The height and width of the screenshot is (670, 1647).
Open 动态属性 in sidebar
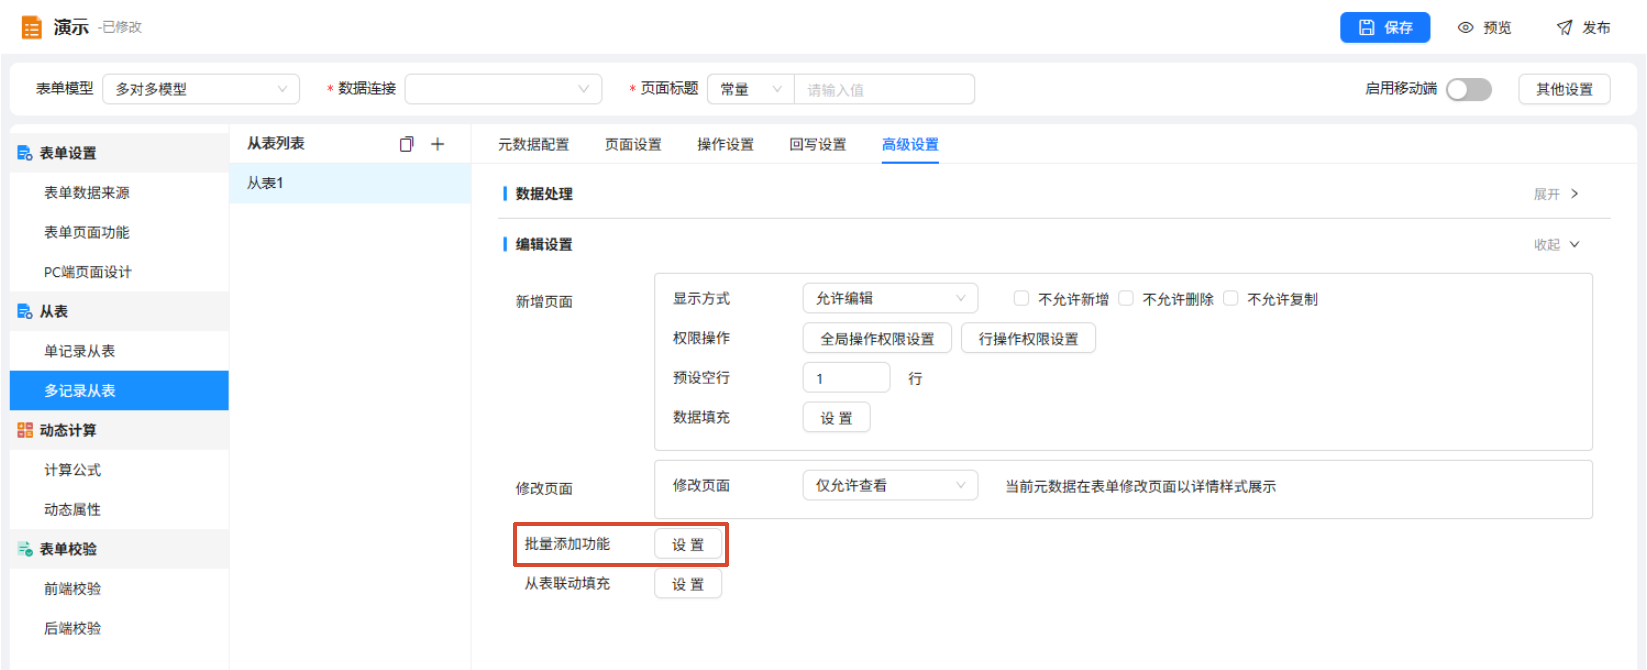(x=119, y=509)
